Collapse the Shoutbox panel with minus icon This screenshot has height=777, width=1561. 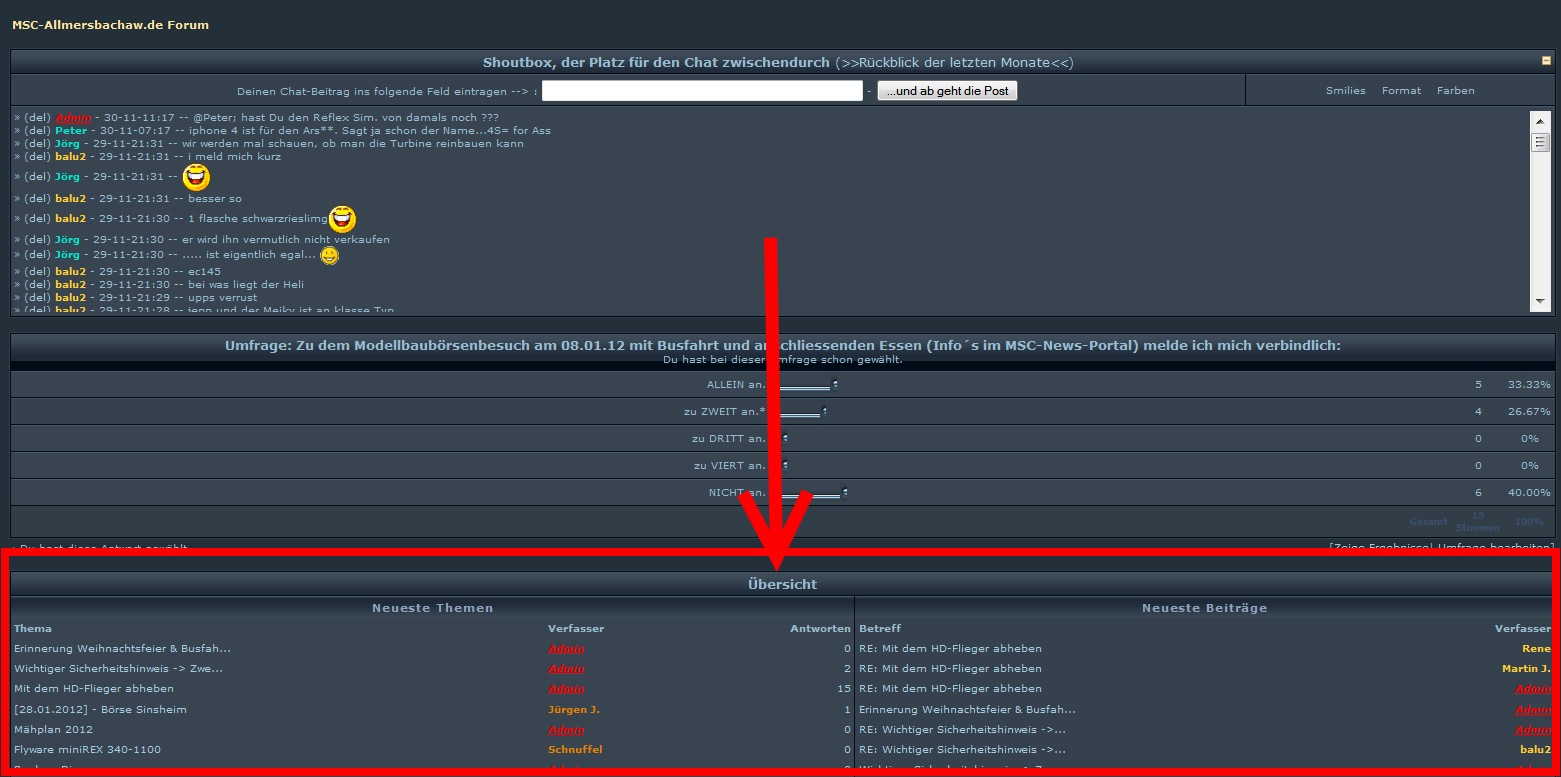(x=1546, y=61)
